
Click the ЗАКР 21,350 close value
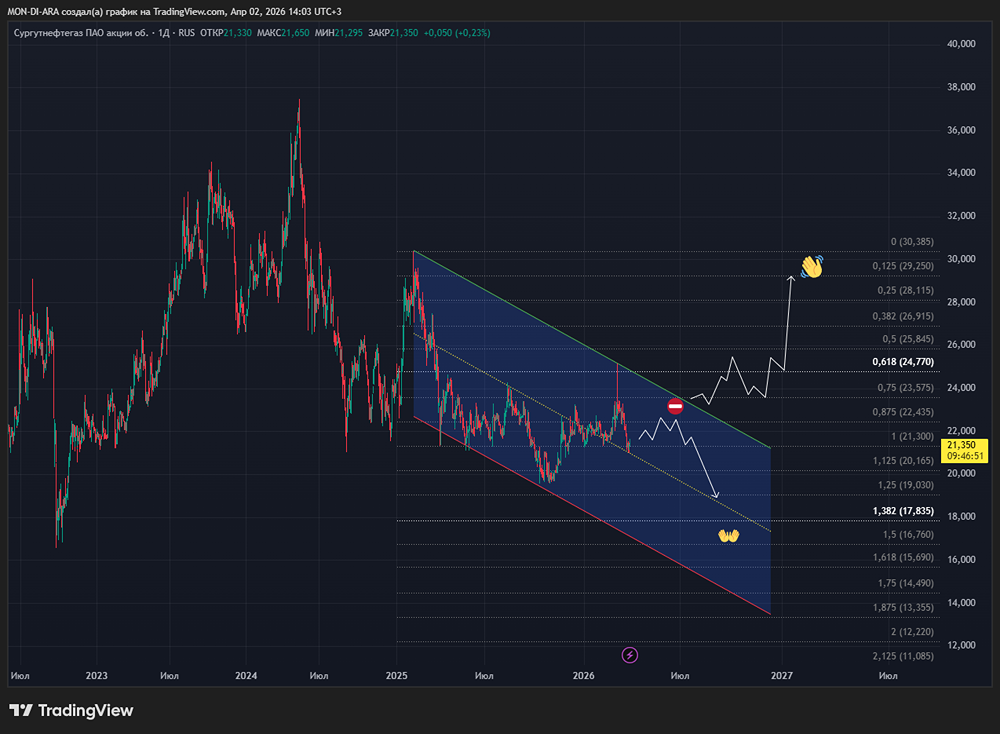click(393, 33)
